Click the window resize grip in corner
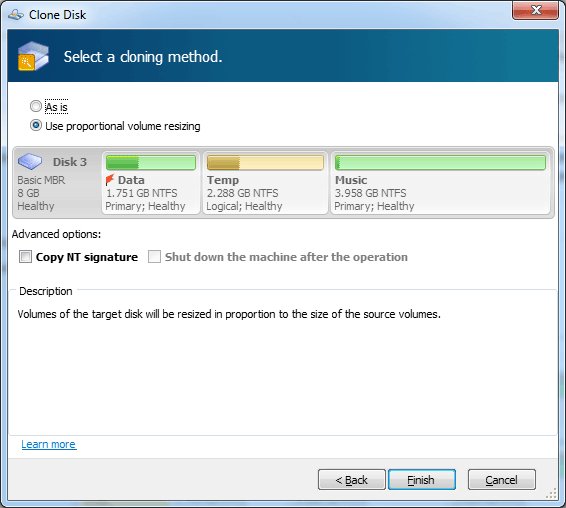 click(x=552, y=494)
